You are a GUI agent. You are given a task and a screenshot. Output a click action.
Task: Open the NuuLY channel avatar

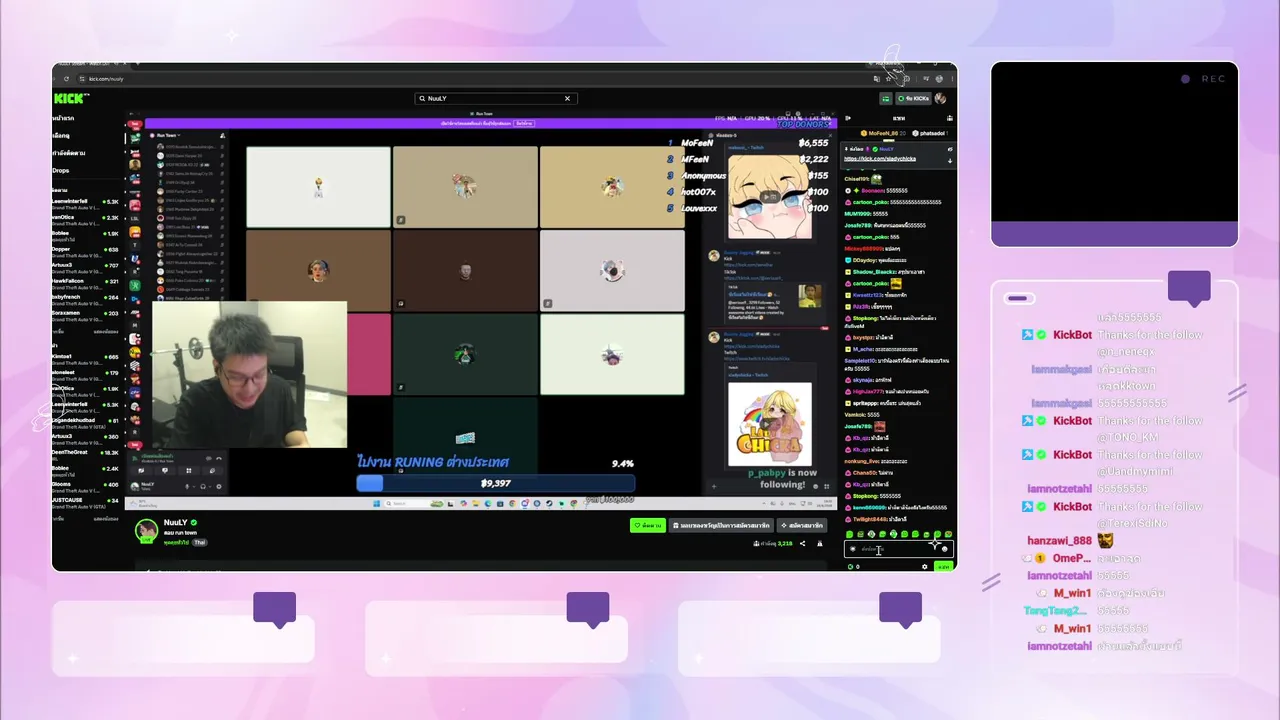(x=147, y=530)
